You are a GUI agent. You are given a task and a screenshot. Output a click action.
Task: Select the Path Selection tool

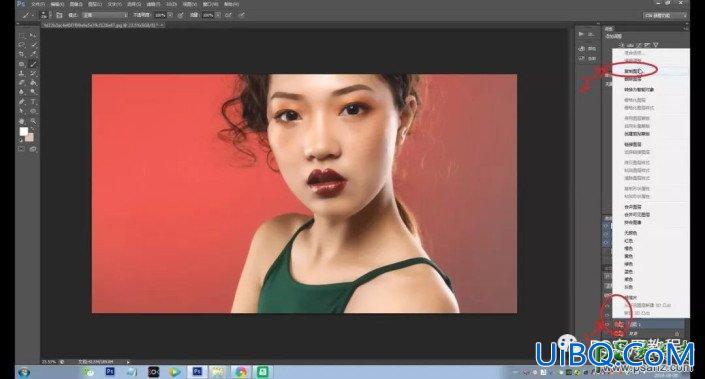pos(22,111)
